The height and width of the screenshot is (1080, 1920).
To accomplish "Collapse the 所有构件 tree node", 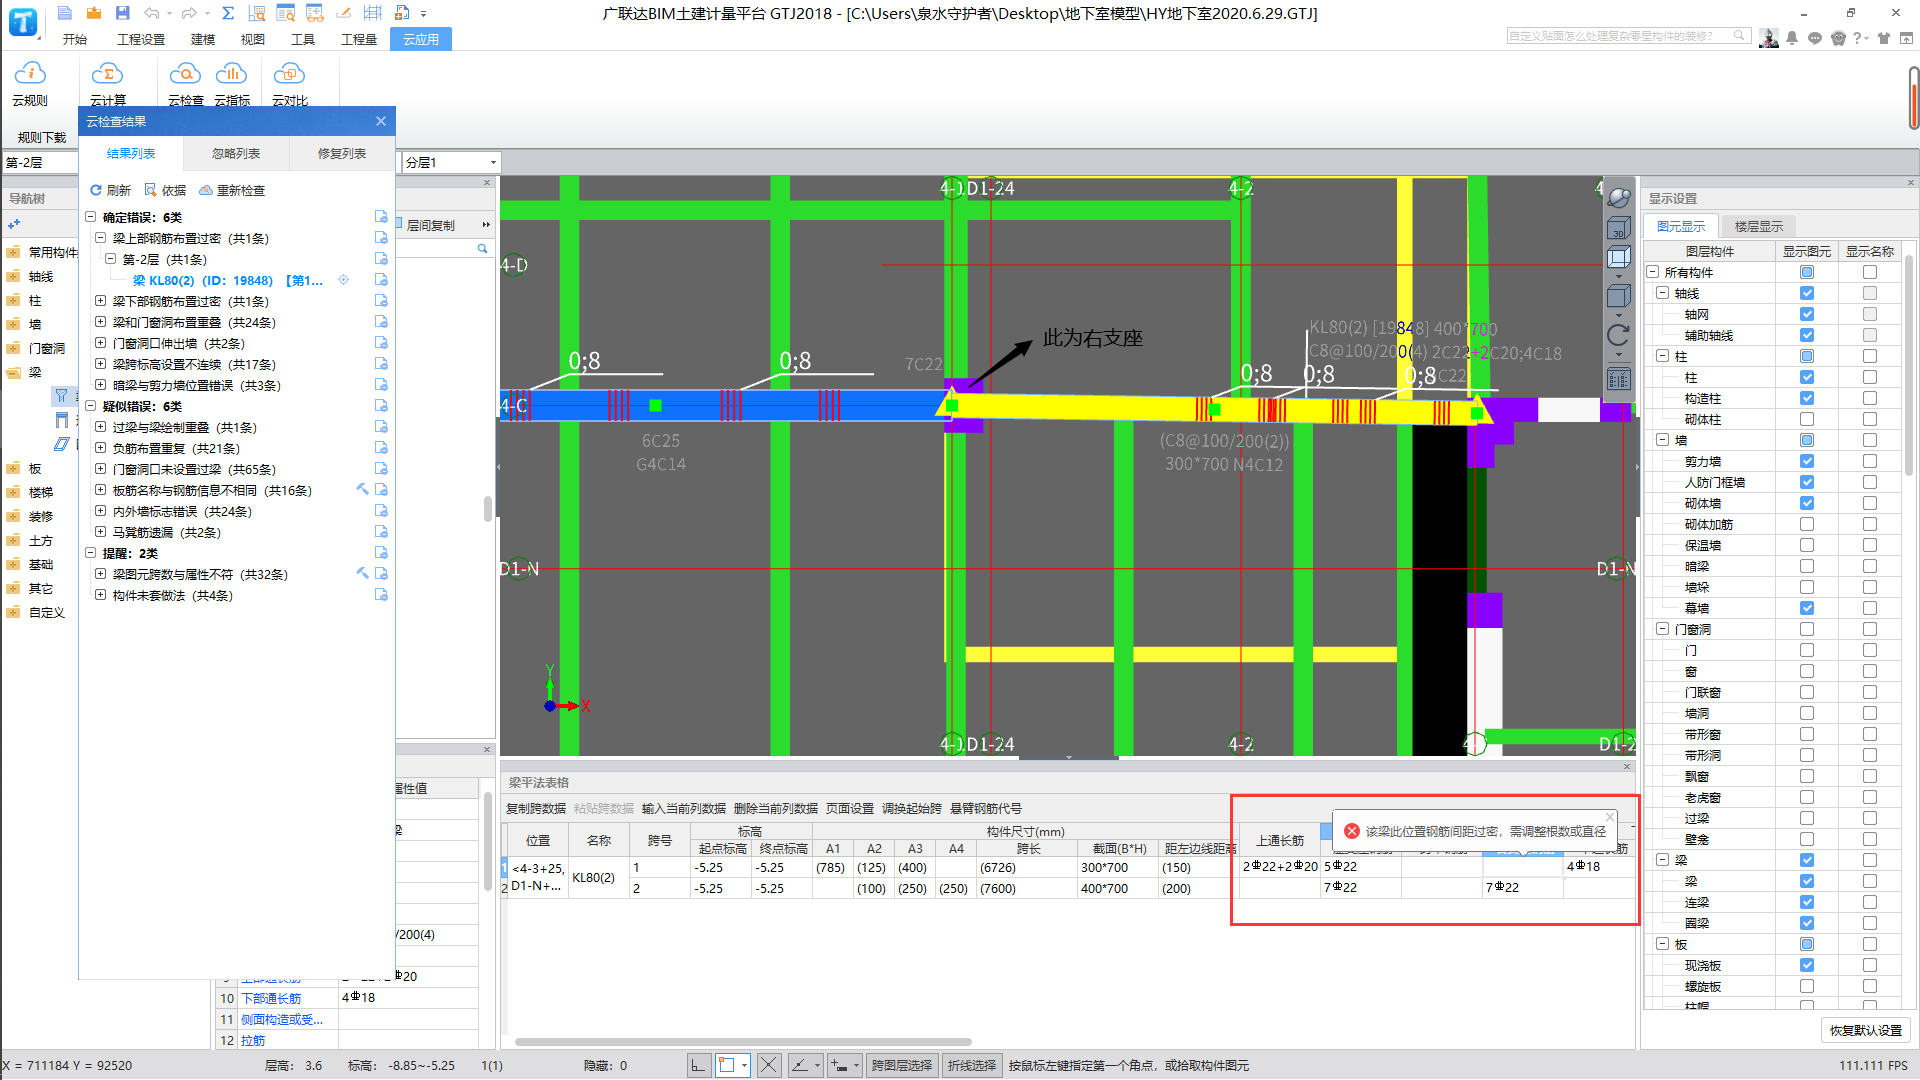I will pyautogui.click(x=1653, y=272).
